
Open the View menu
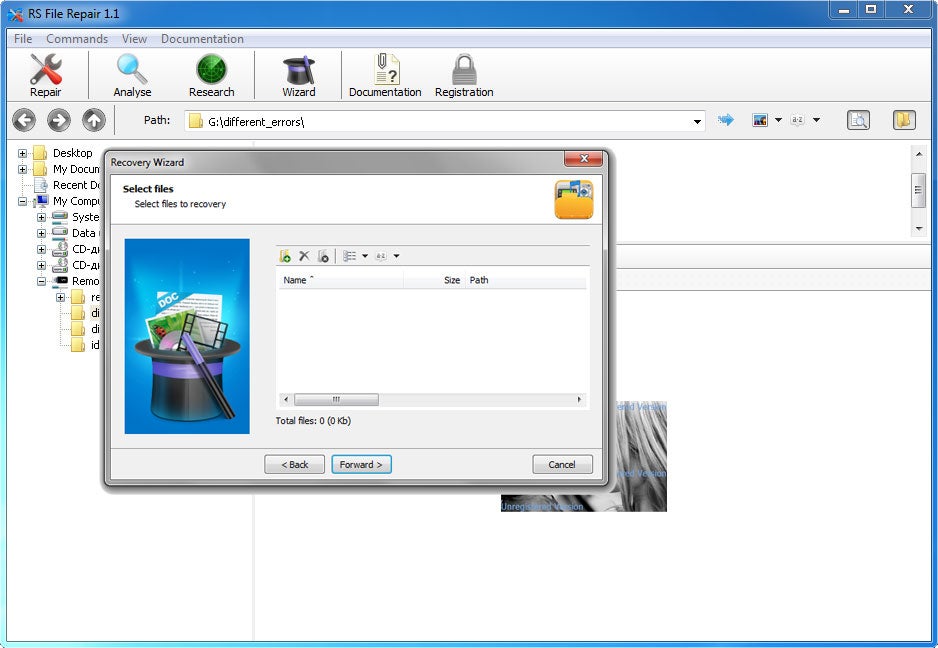[x=134, y=39]
